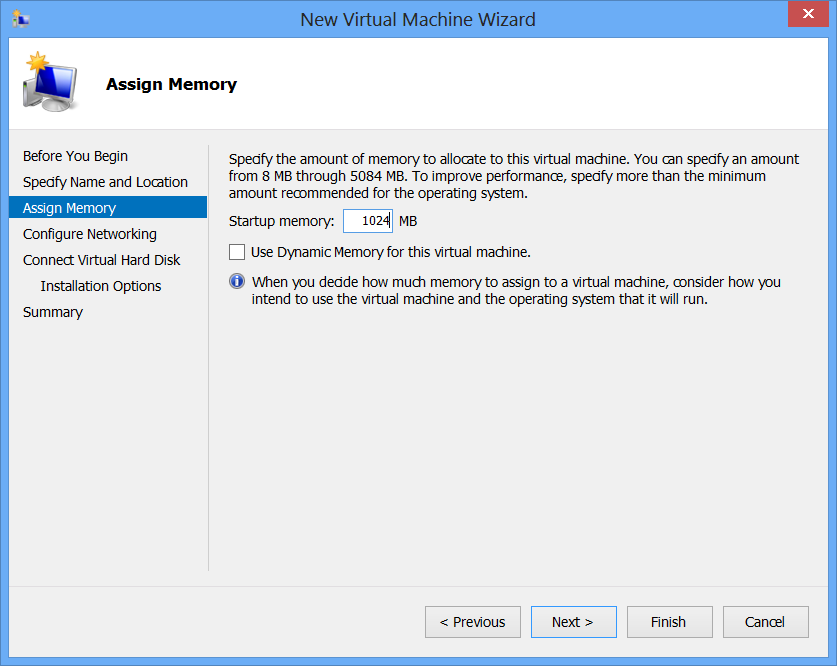
Task: Select Installation Options step
Action: (x=101, y=286)
